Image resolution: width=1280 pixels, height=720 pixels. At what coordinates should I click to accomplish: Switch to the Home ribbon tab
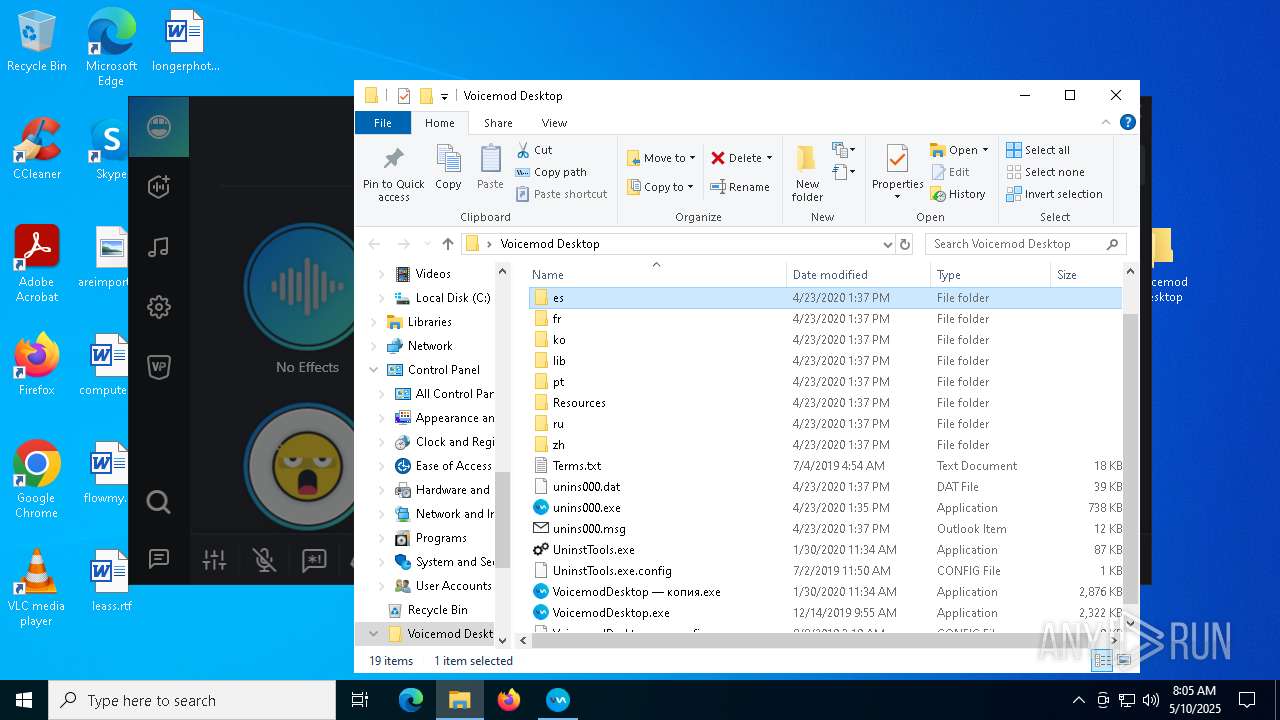tap(440, 123)
